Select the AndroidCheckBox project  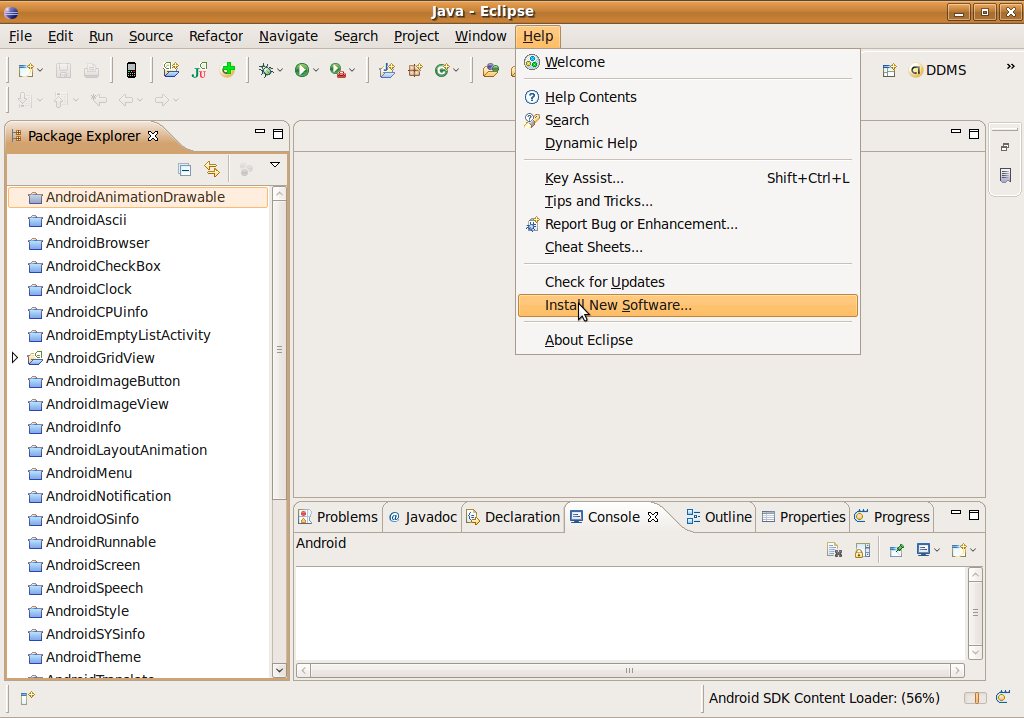[x=103, y=266]
